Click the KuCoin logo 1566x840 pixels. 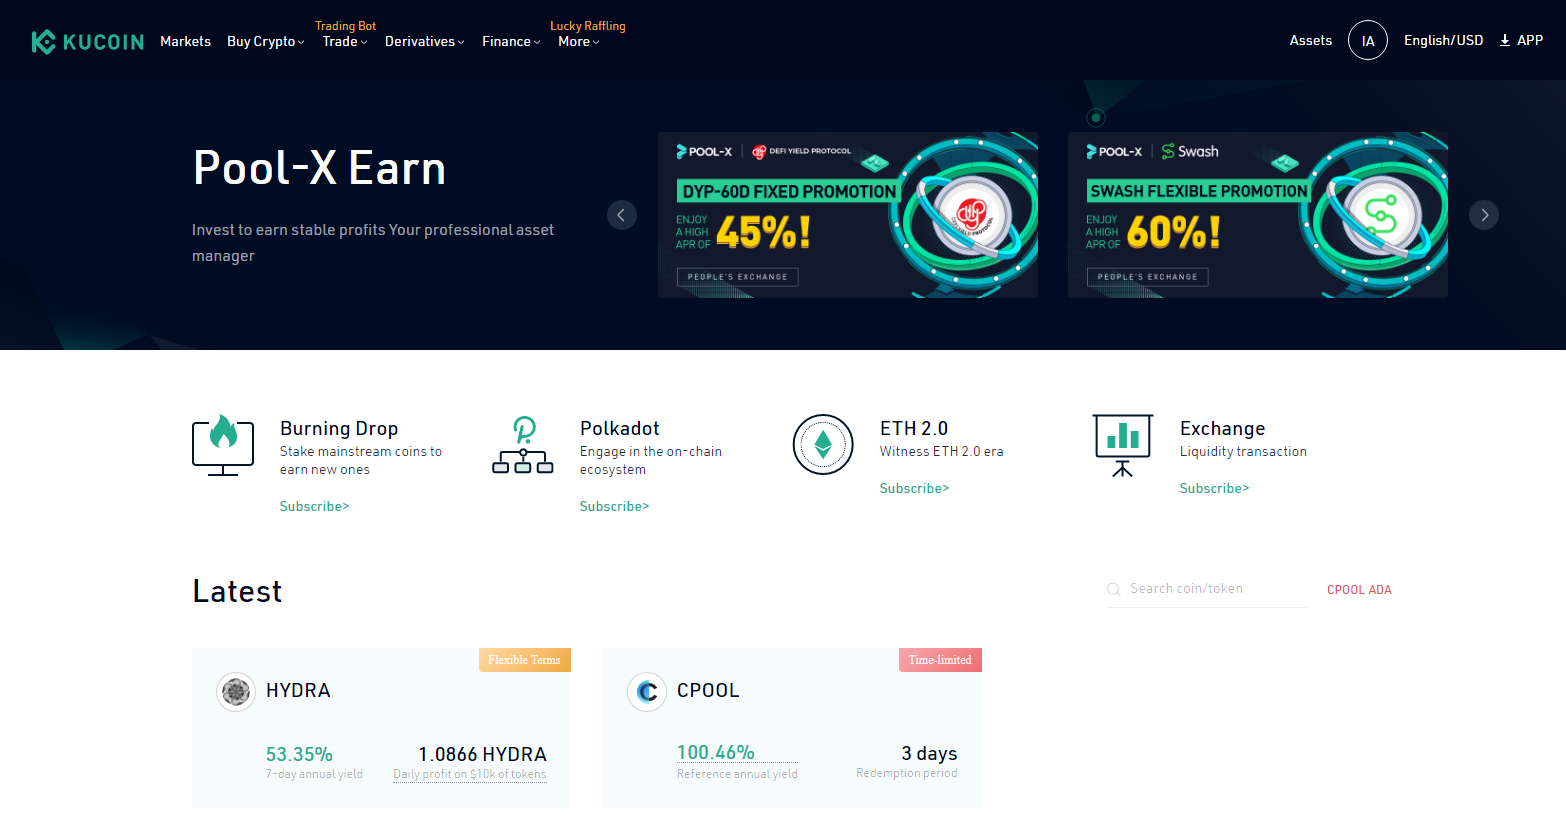88,41
